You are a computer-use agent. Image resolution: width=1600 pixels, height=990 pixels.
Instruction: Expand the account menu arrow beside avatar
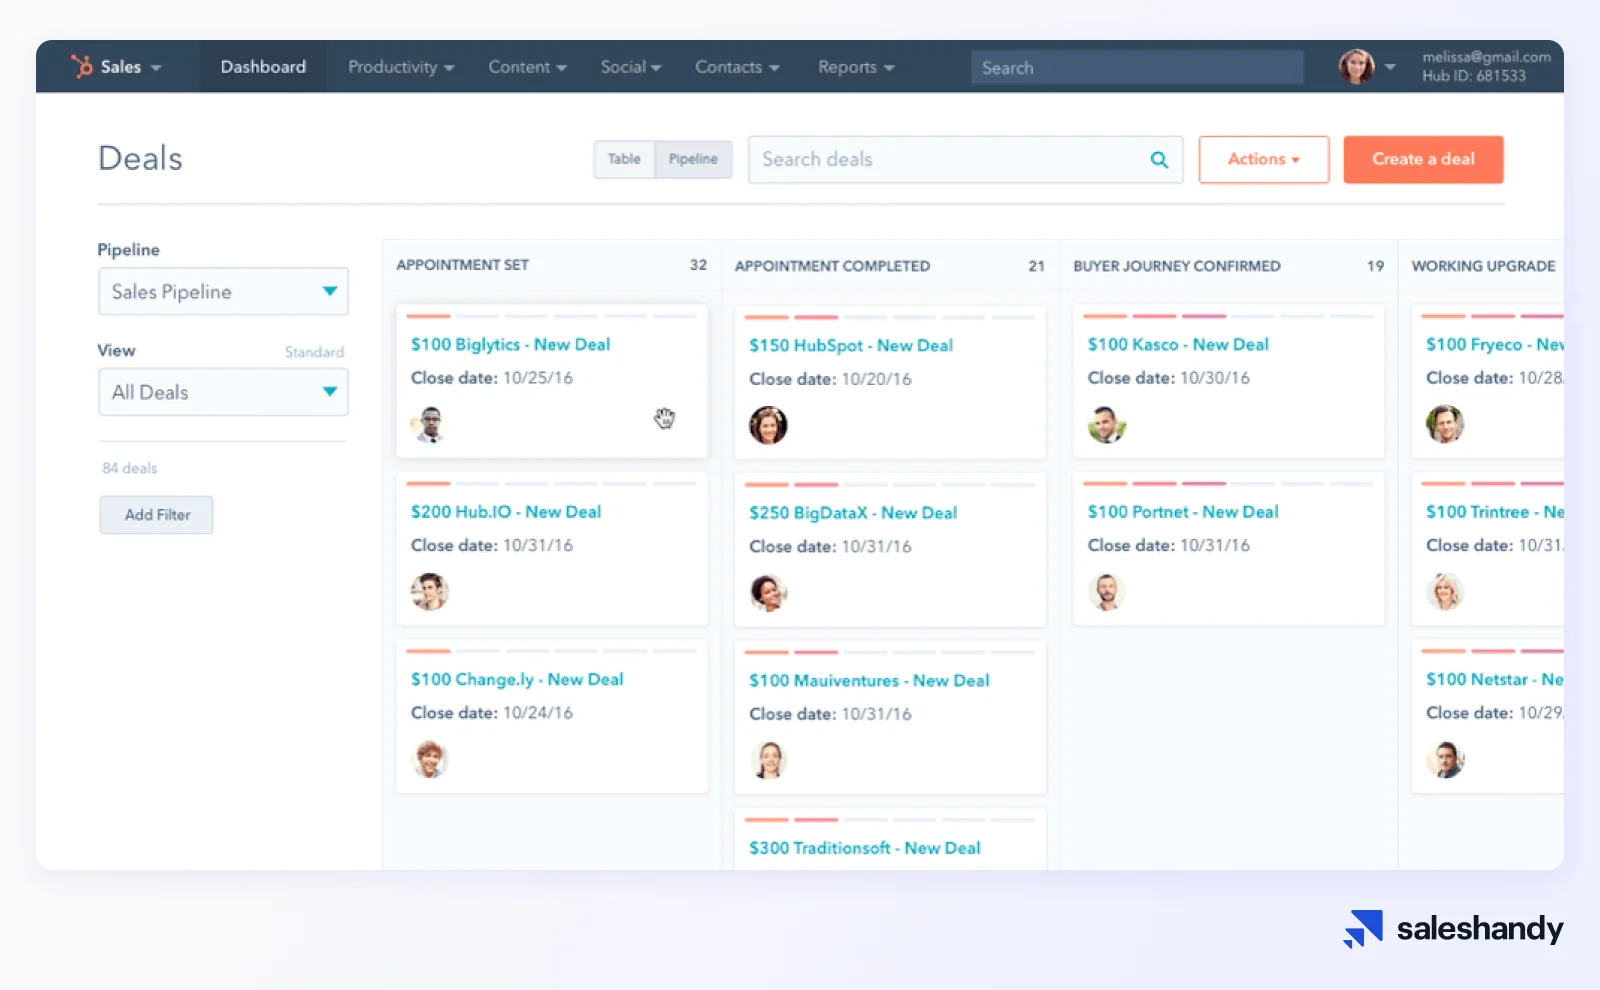click(1390, 67)
